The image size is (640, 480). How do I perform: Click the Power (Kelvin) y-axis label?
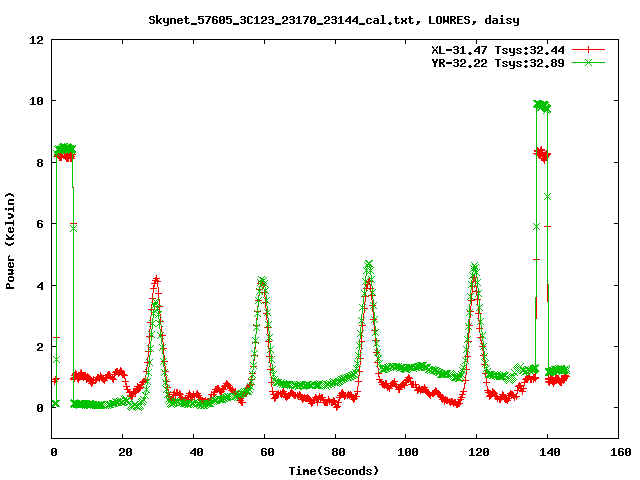click(x=10, y=241)
